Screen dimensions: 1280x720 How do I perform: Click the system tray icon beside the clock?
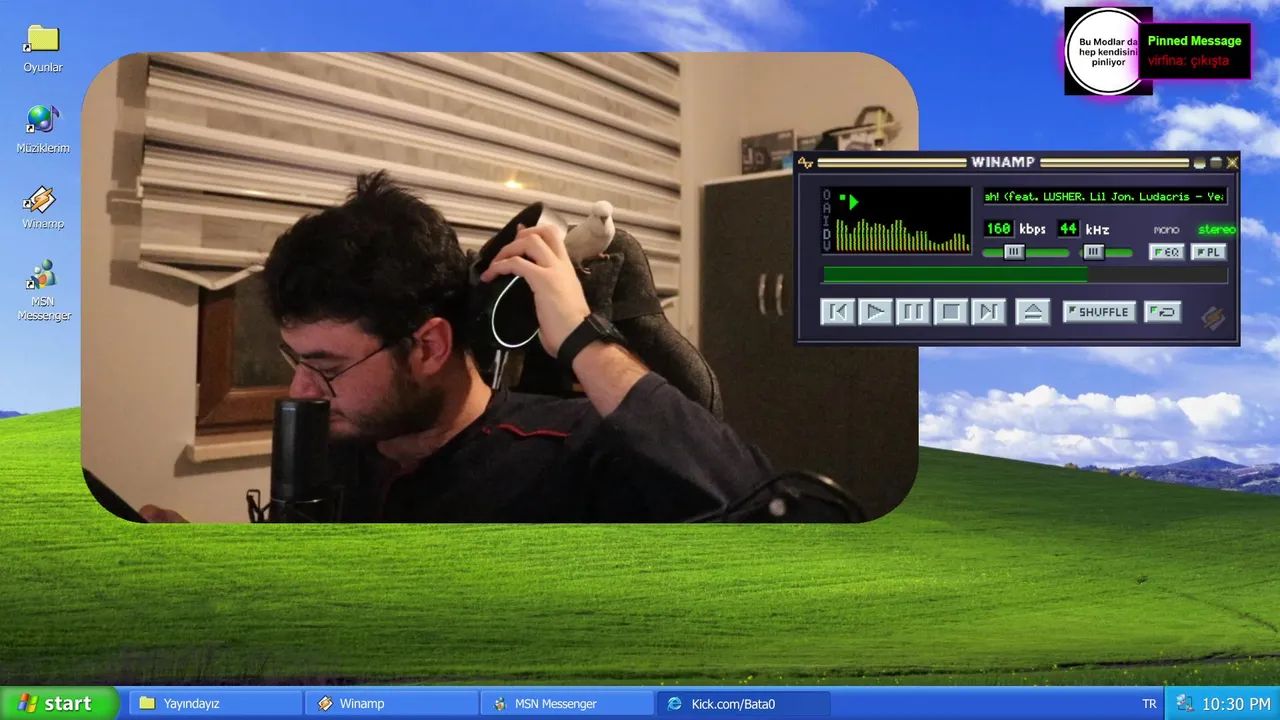click(1185, 704)
